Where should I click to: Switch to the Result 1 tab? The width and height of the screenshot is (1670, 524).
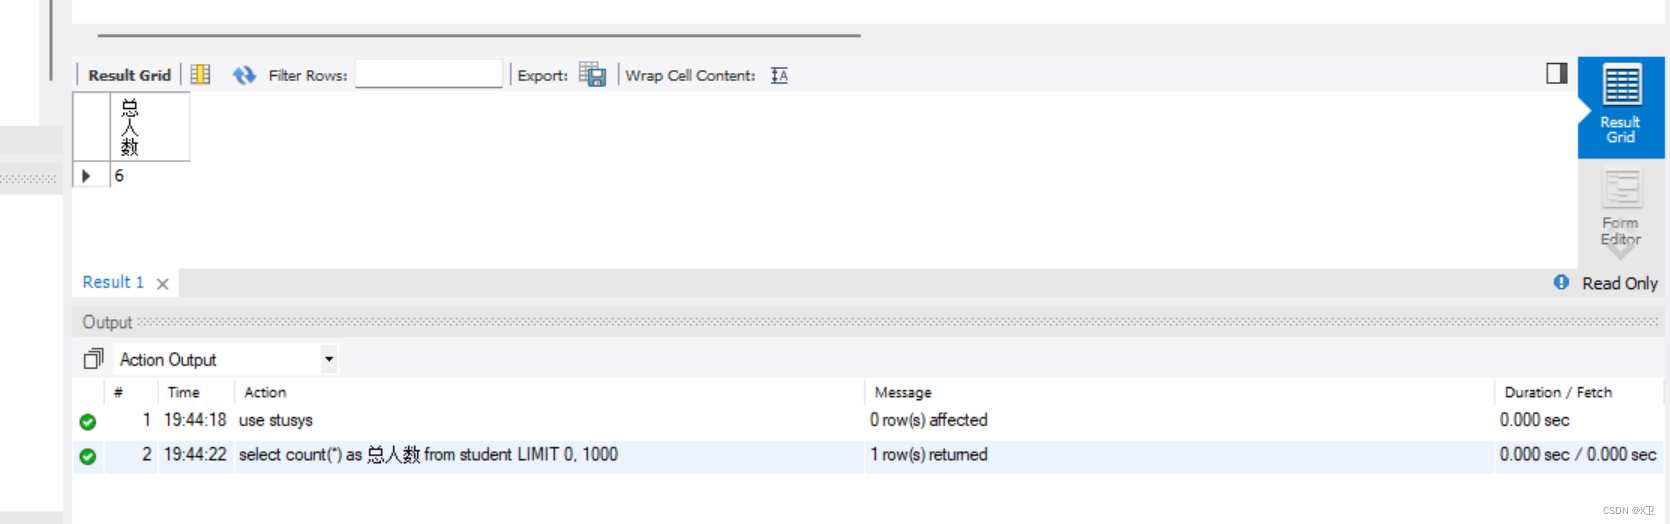point(113,282)
